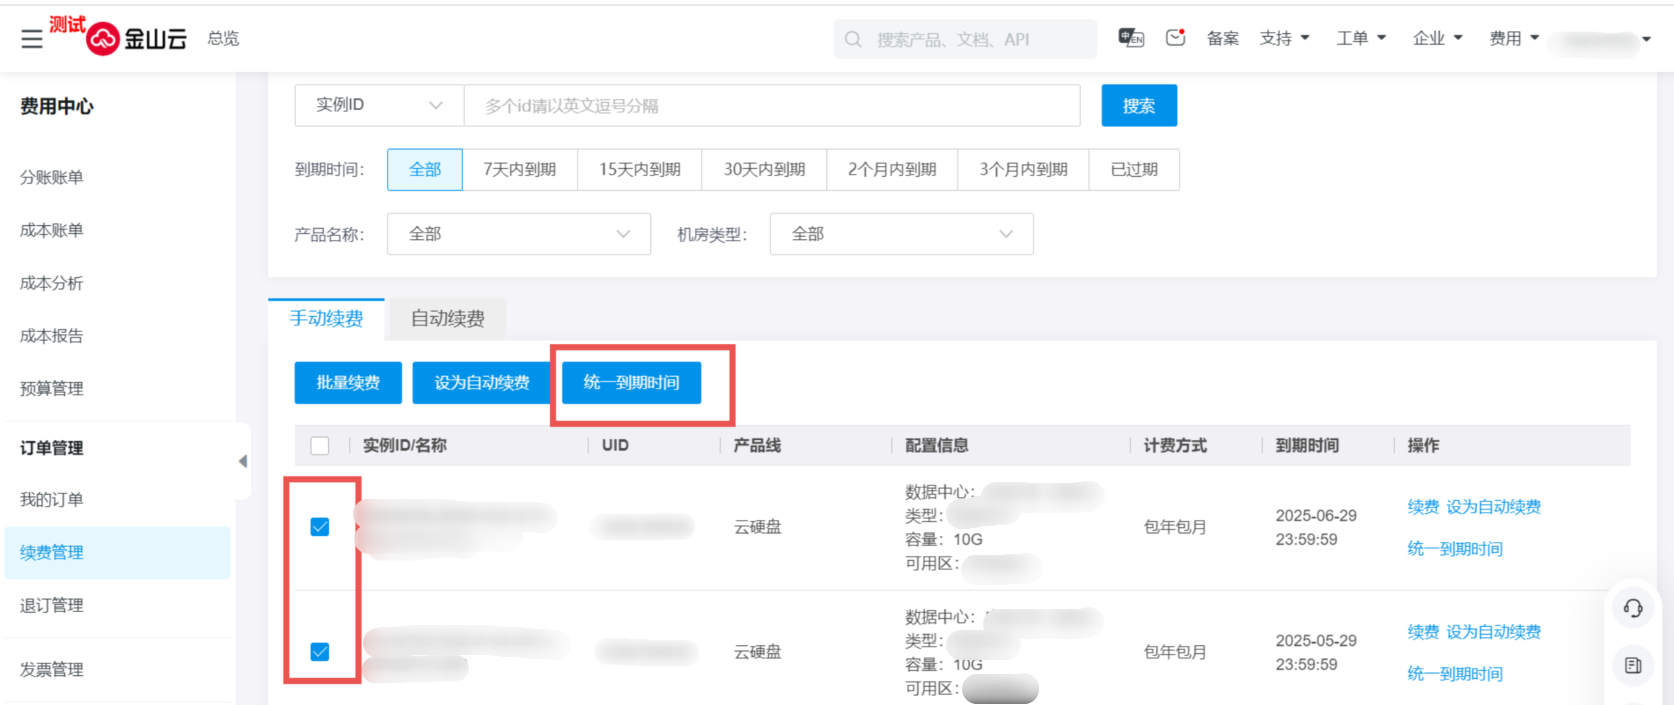Uncheck the first cloud disk row
The image size is (1674, 705).
tap(320, 527)
